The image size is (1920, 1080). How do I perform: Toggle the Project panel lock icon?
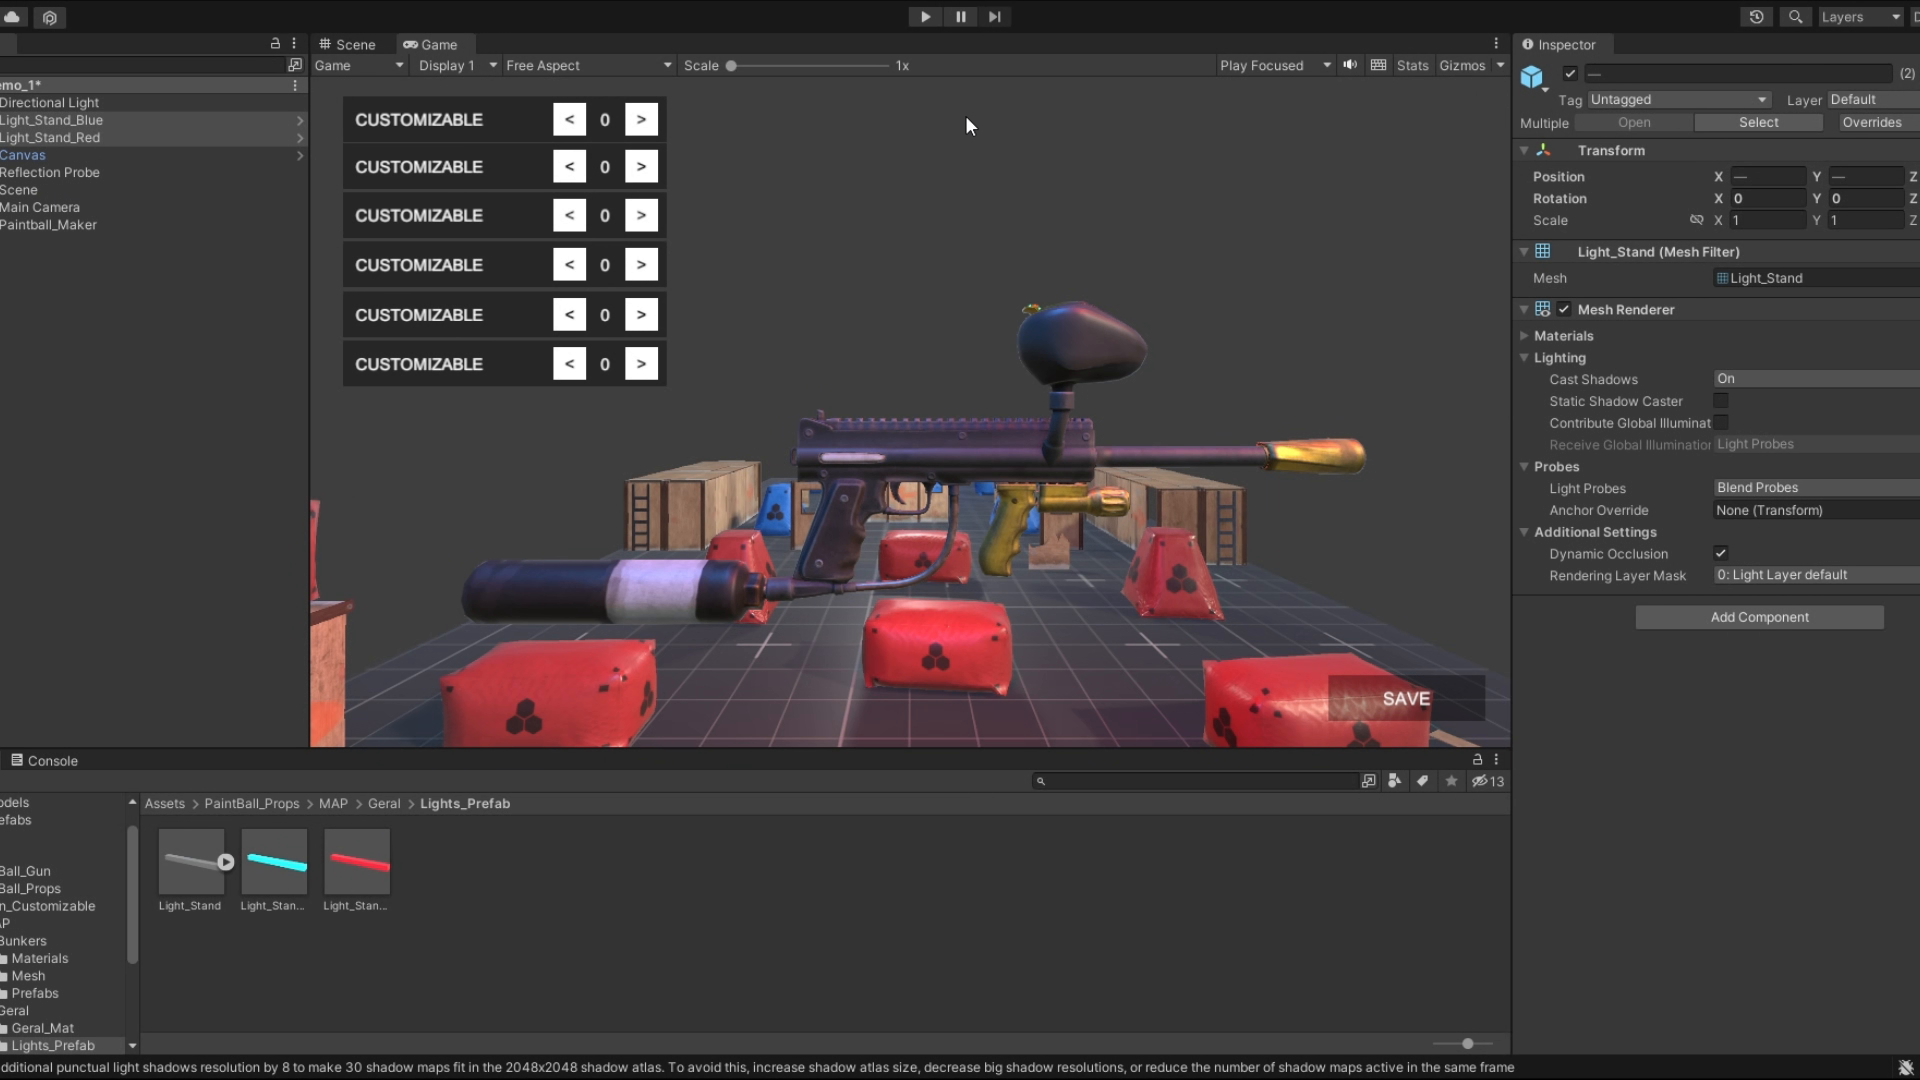[x=1477, y=760]
